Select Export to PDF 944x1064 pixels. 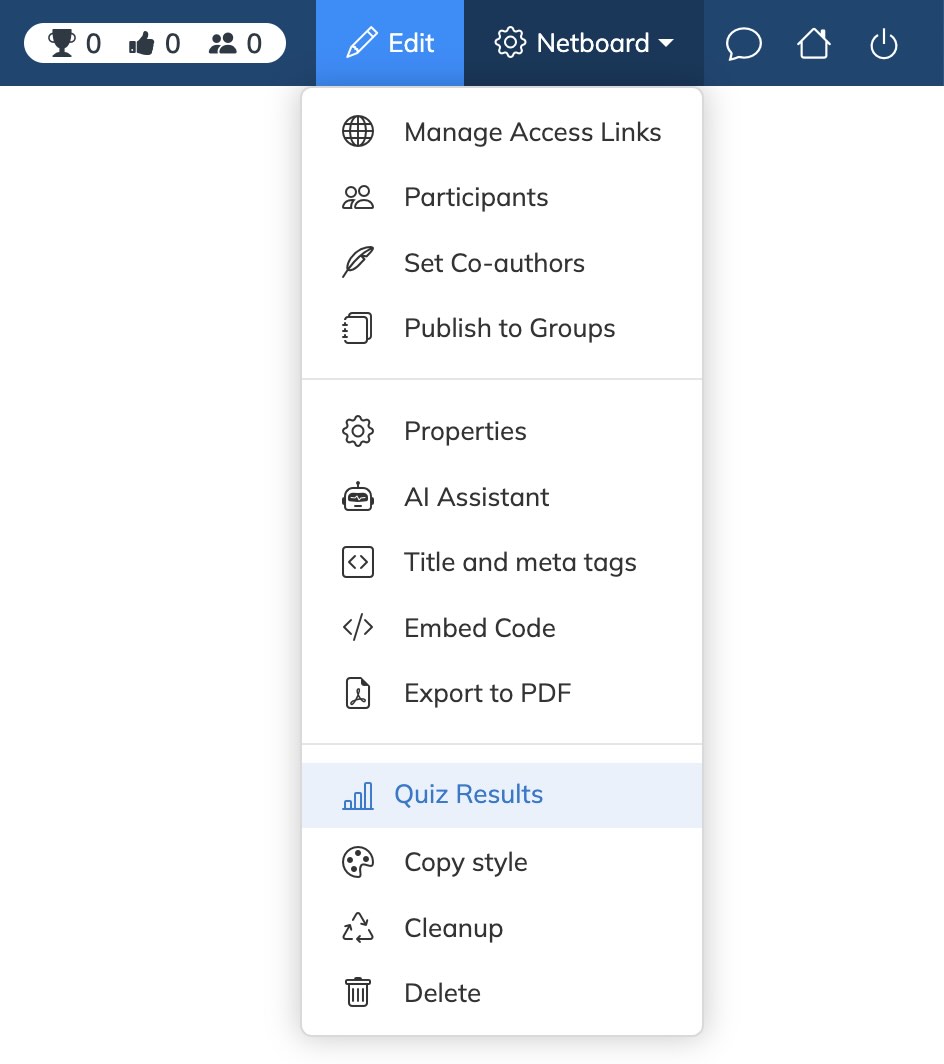click(502, 693)
